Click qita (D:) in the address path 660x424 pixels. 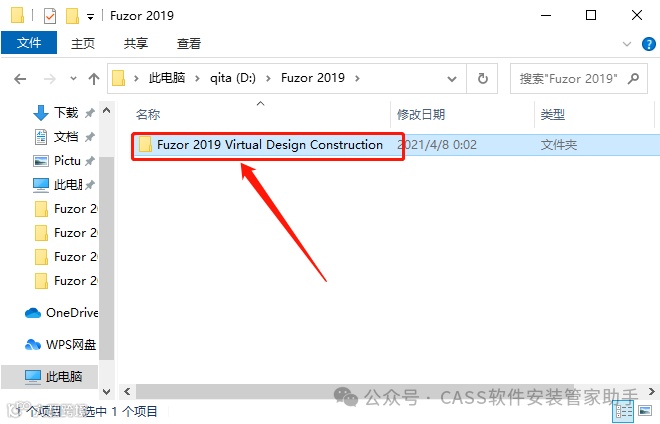pos(233,78)
